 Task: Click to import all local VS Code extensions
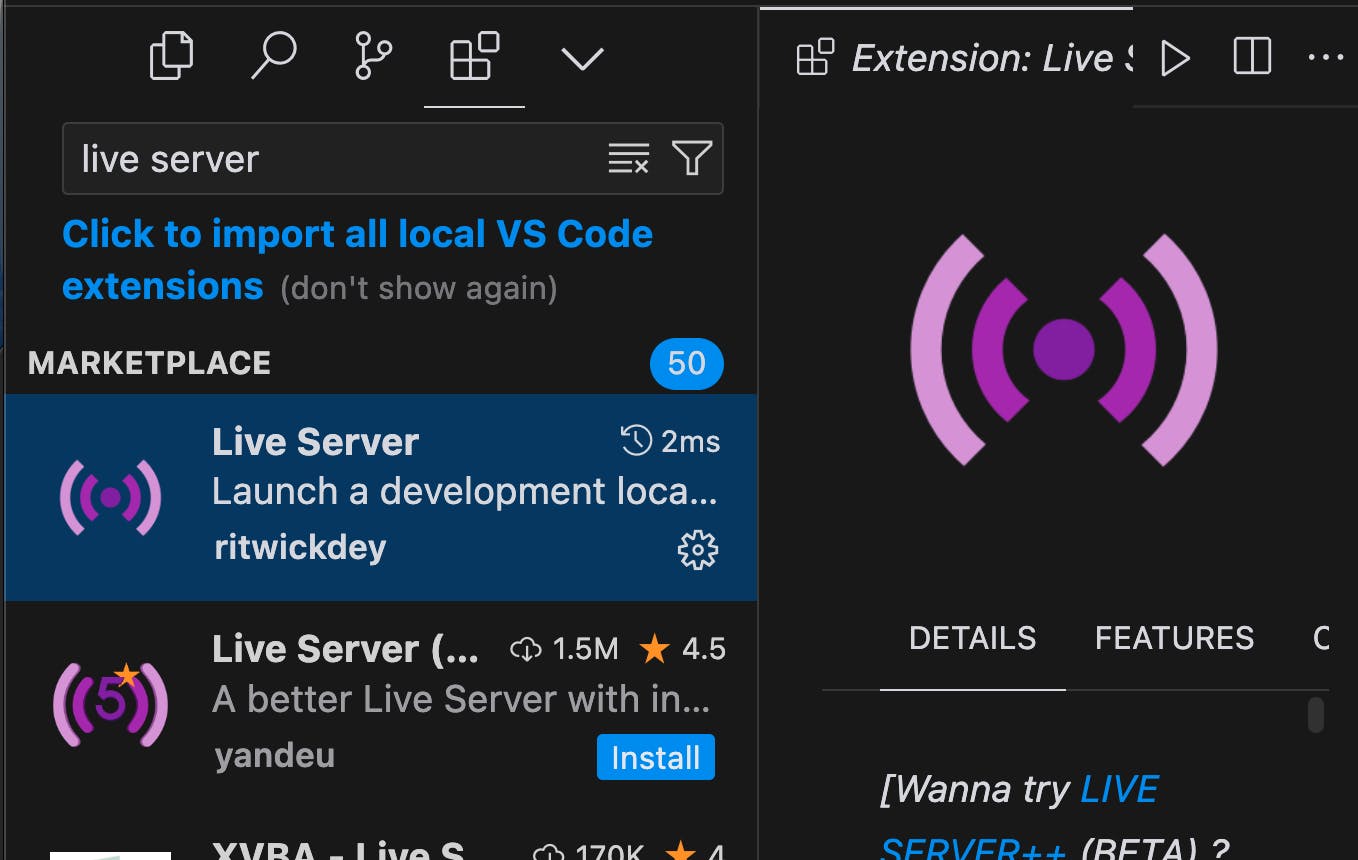(x=357, y=260)
